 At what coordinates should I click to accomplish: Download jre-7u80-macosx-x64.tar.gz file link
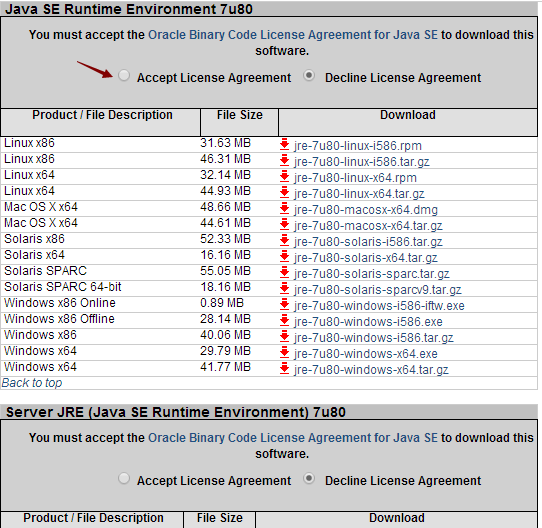tap(368, 226)
